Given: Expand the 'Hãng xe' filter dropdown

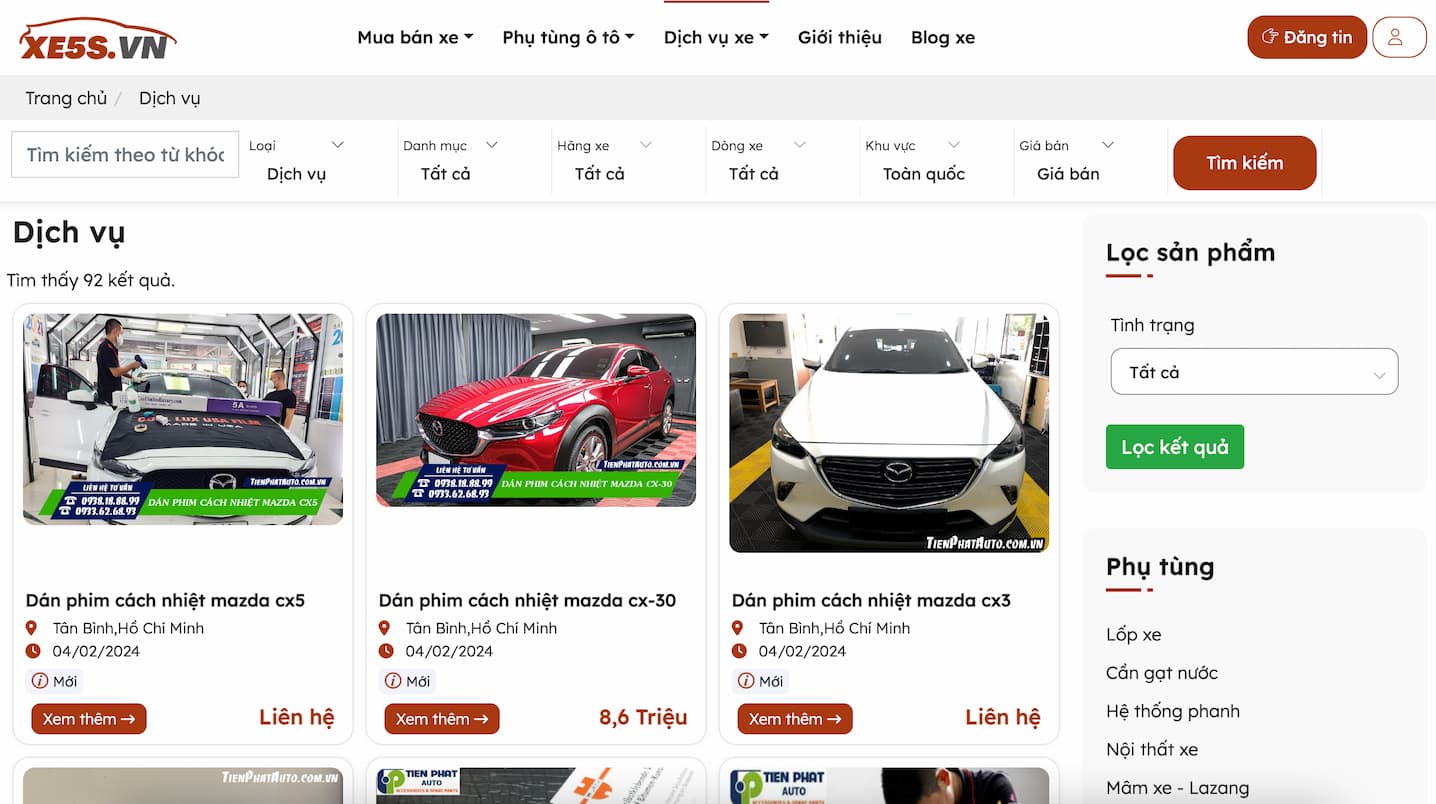Looking at the screenshot, I should (604, 161).
